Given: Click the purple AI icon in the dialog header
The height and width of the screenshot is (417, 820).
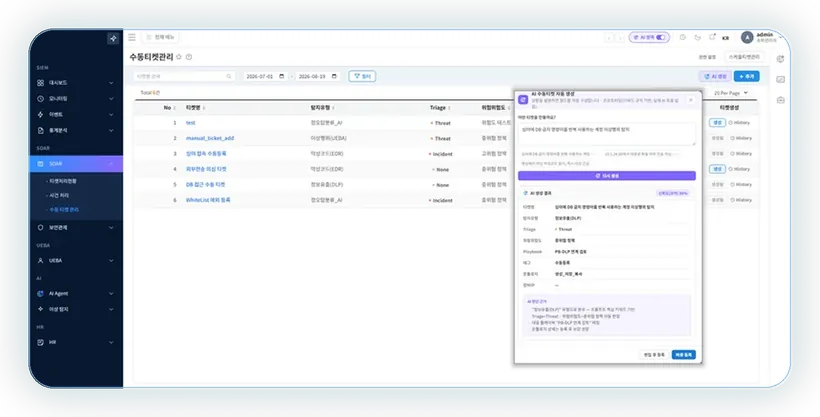Looking at the screenshot, I should (523, 99).
